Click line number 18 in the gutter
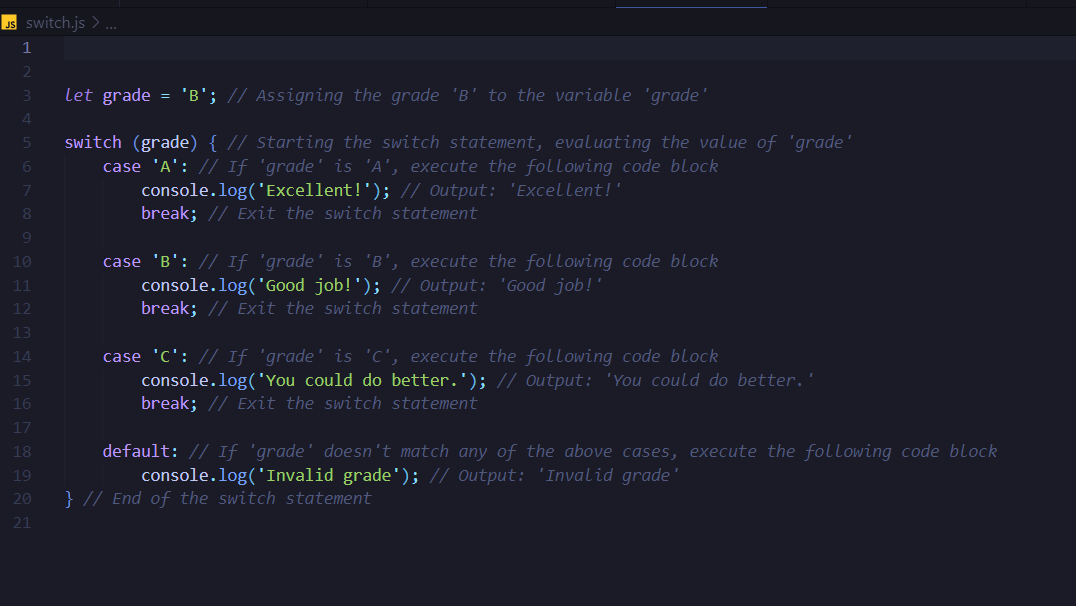1076x606 pixels. coord(22,451)
